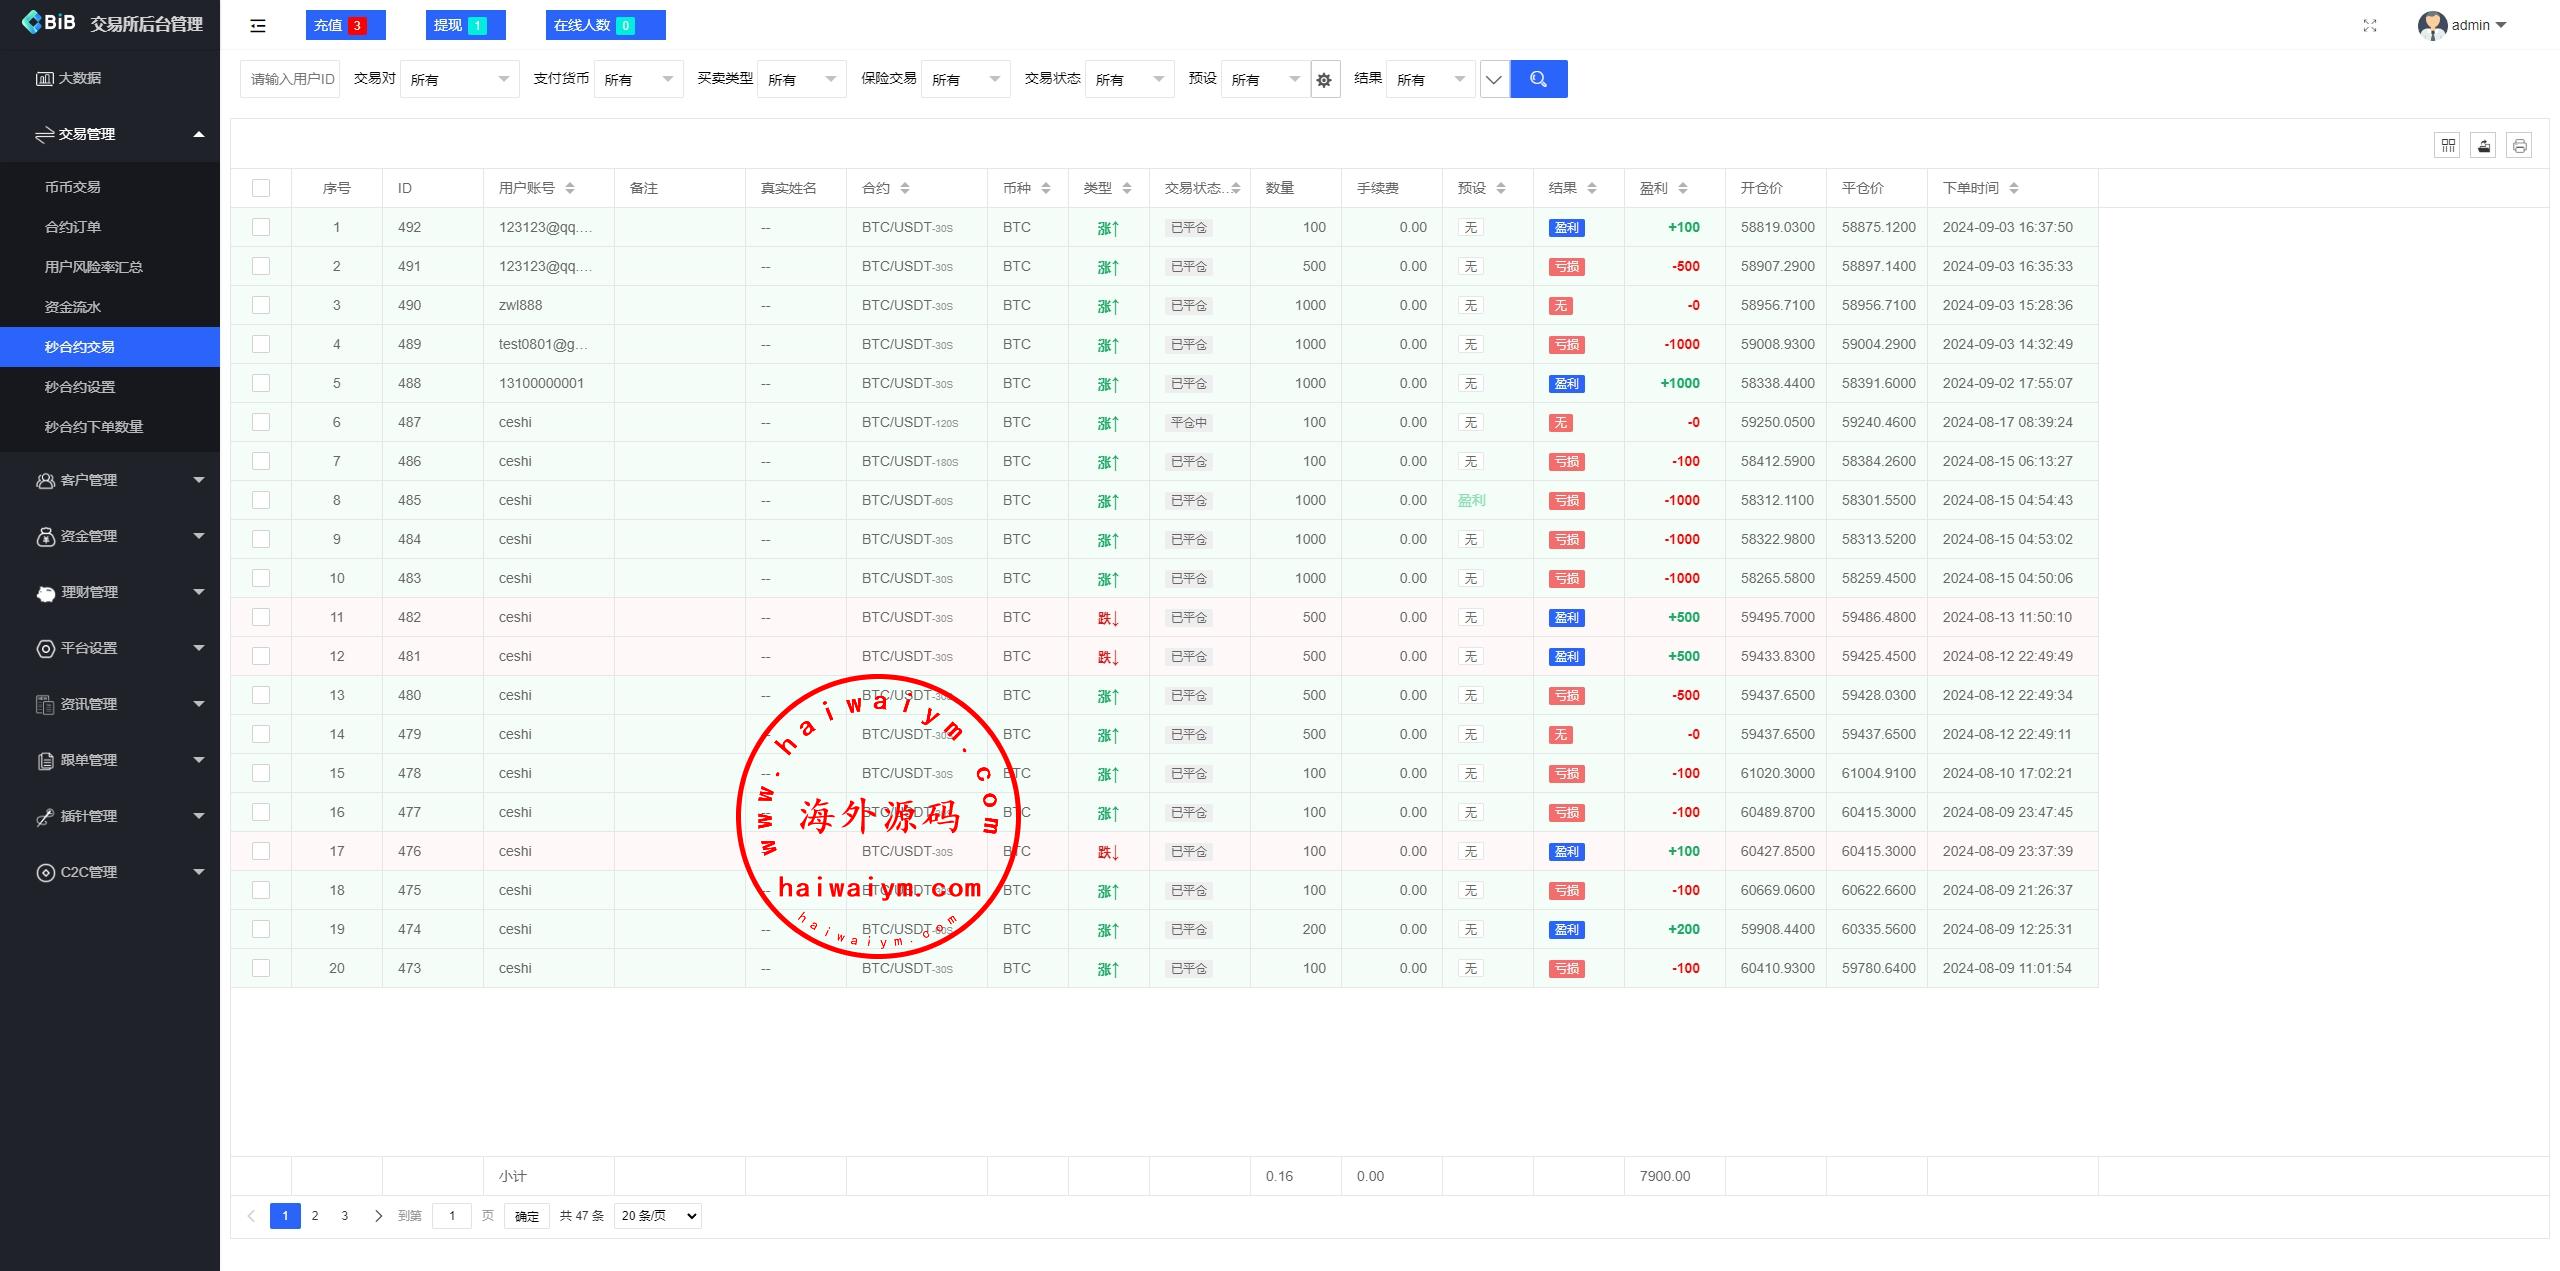
Task: Toggle fullscreen mode icon
Action: click(x=2369, y=26)
